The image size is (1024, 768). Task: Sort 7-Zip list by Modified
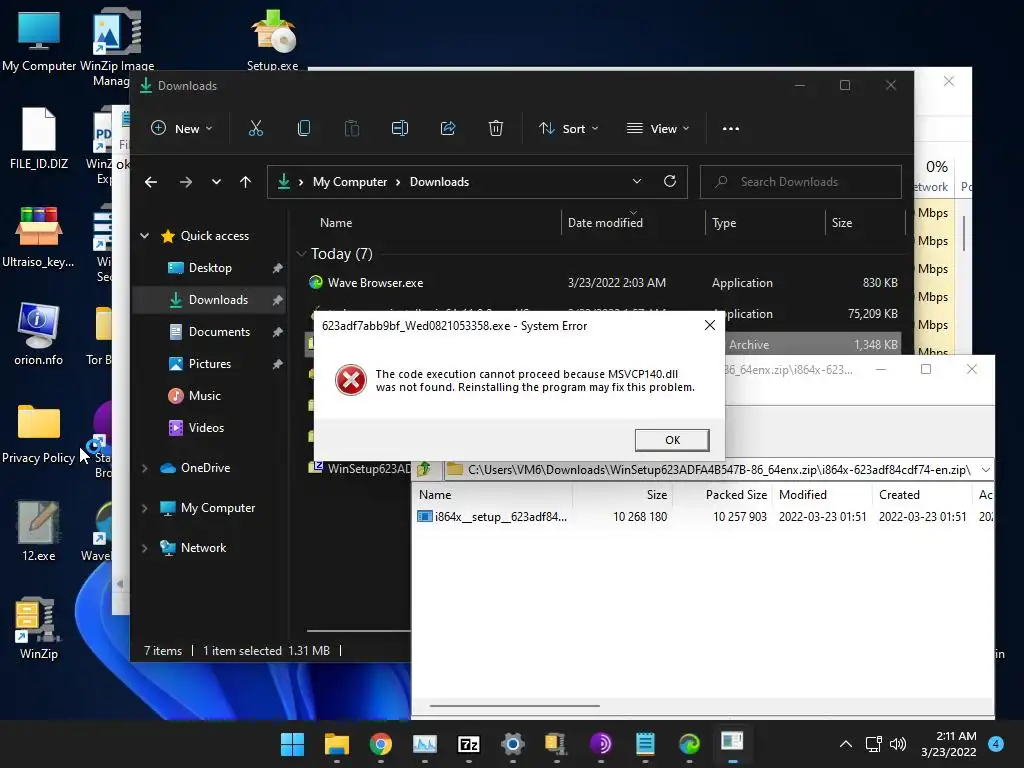click(803, 495)
